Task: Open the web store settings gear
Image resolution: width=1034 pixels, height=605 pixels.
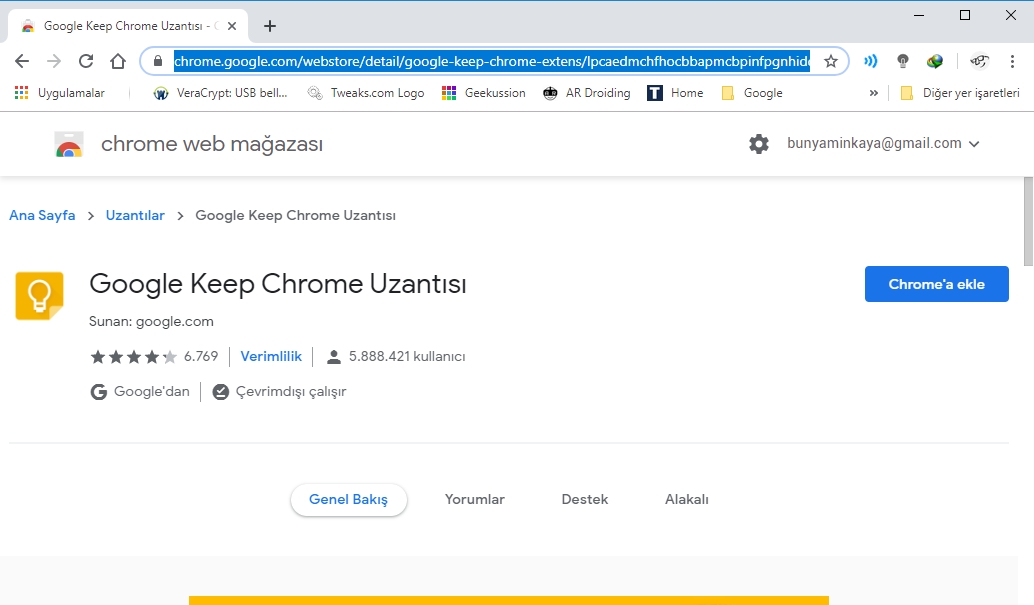Action: (759, 144)
